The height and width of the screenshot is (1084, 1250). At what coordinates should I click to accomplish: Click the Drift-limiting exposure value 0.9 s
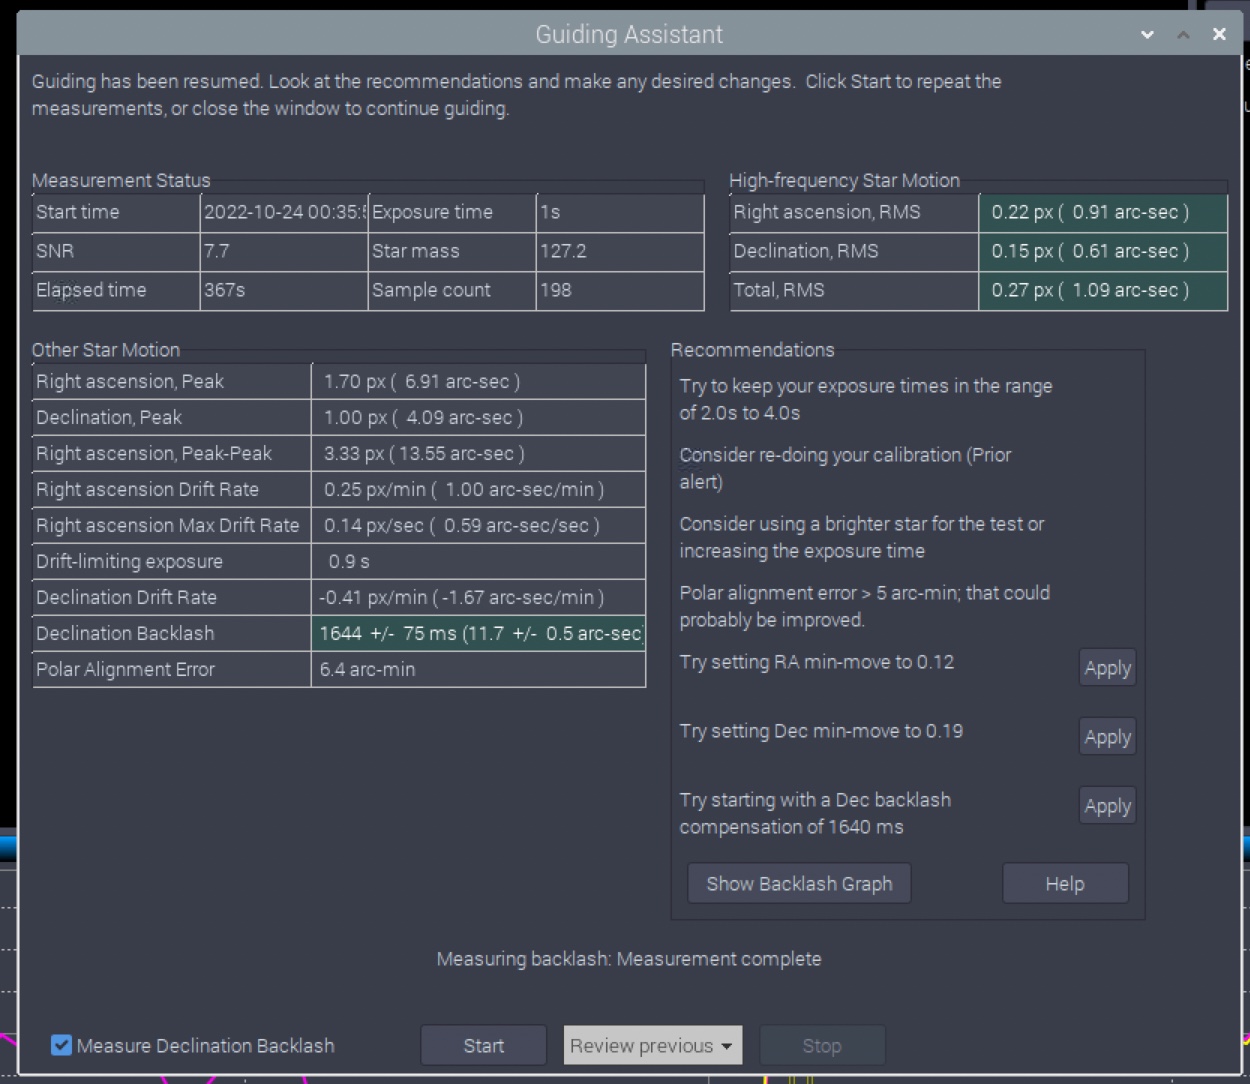(x=479, y=562)
